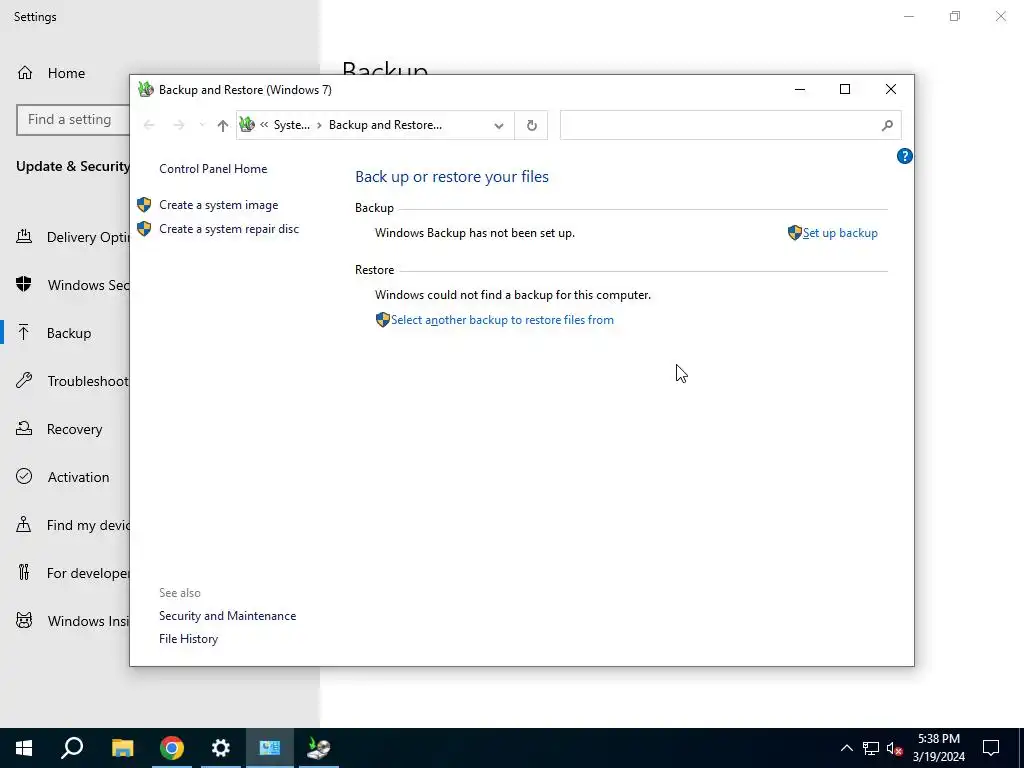Click the Find a setting search field
This screenshot has width=1024, height=768.
(x=73, y=120)
